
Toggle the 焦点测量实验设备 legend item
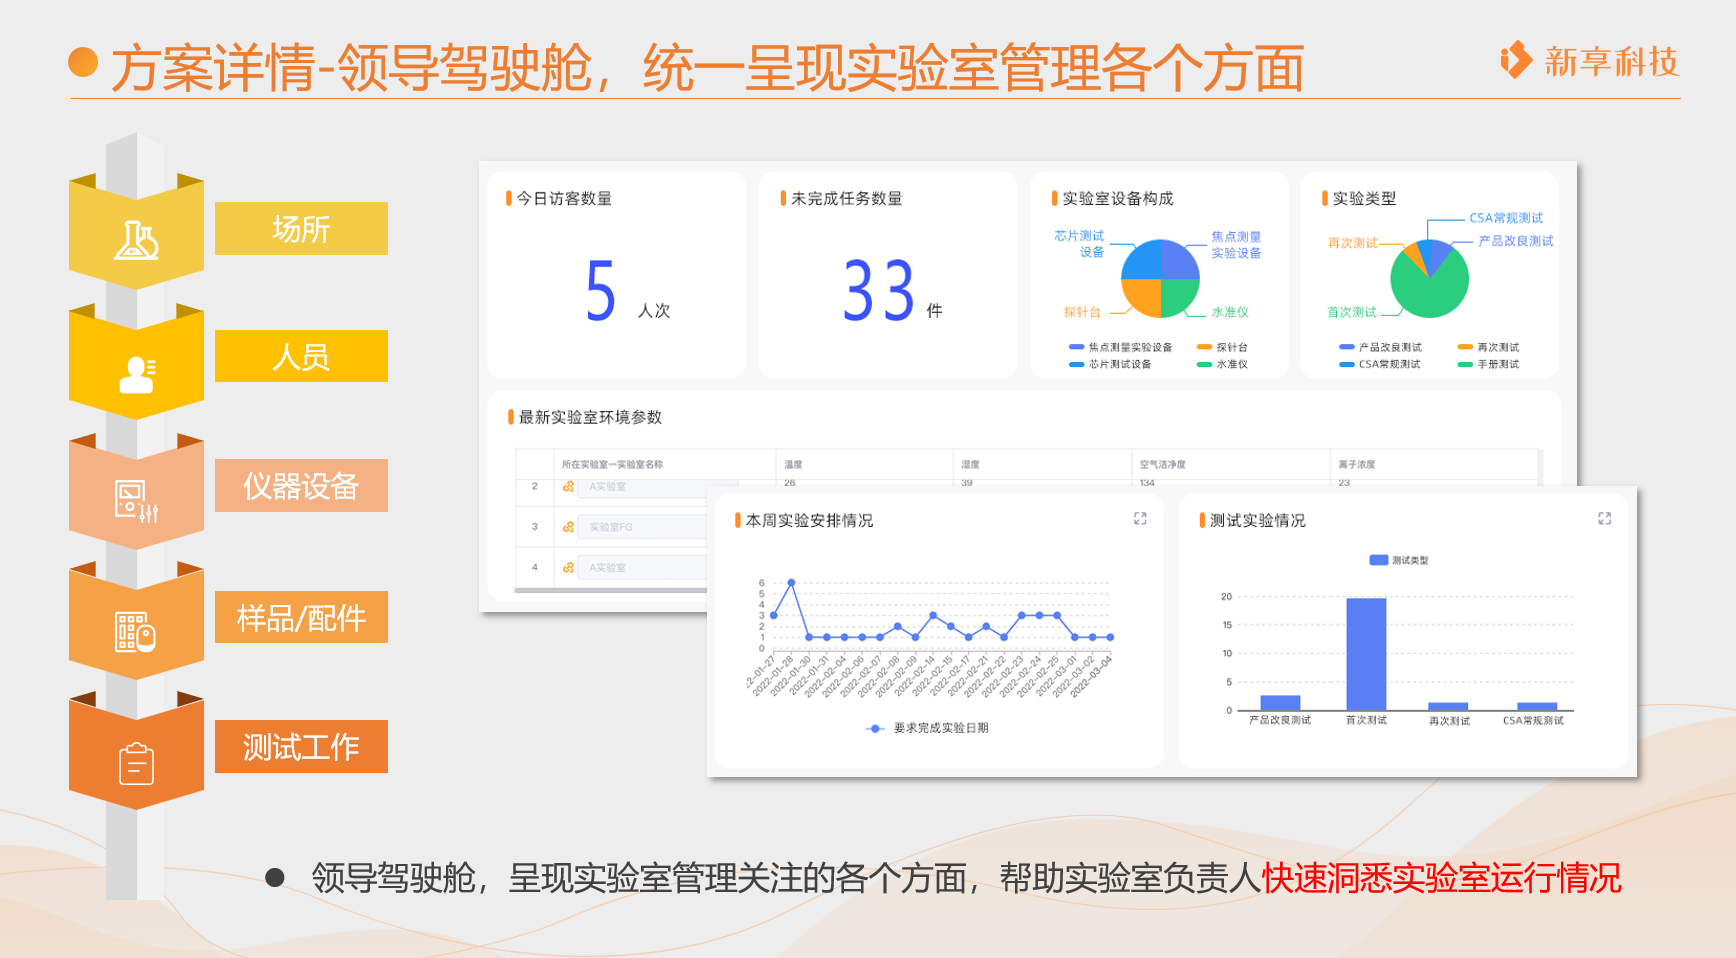[x=1120, y=347]
